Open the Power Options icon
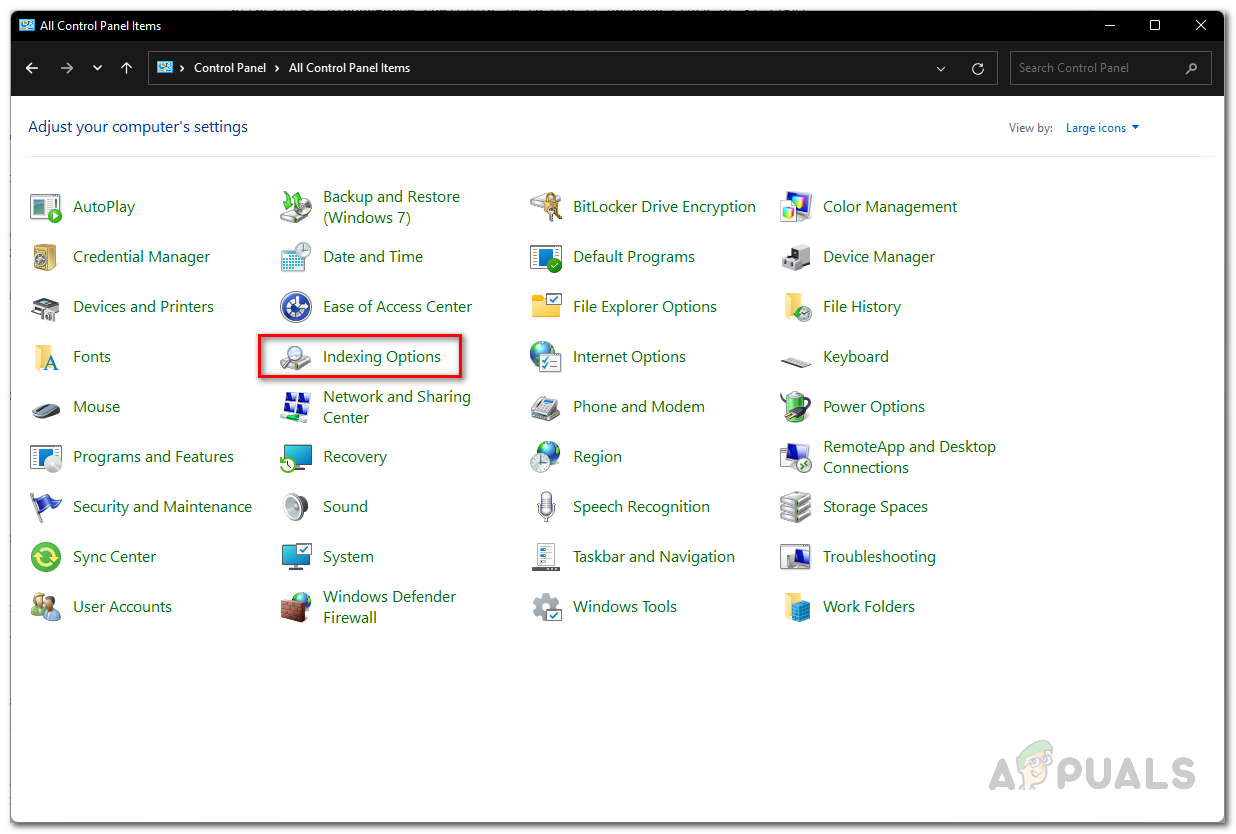 (796, 407)
